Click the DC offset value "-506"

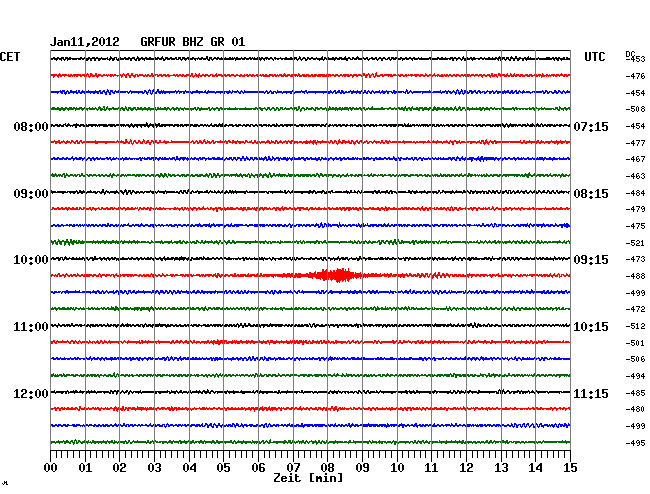click(635, 359)
